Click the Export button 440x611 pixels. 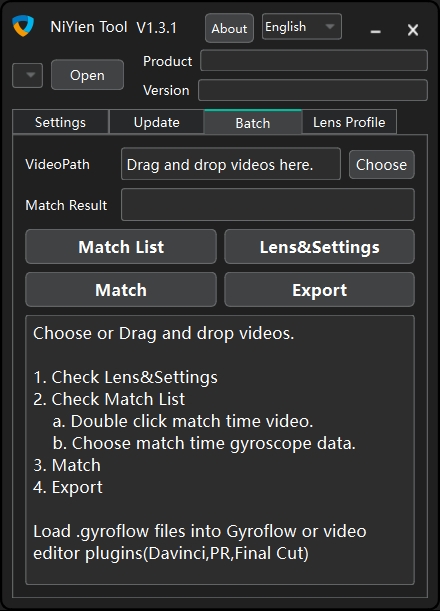[320, 290]
